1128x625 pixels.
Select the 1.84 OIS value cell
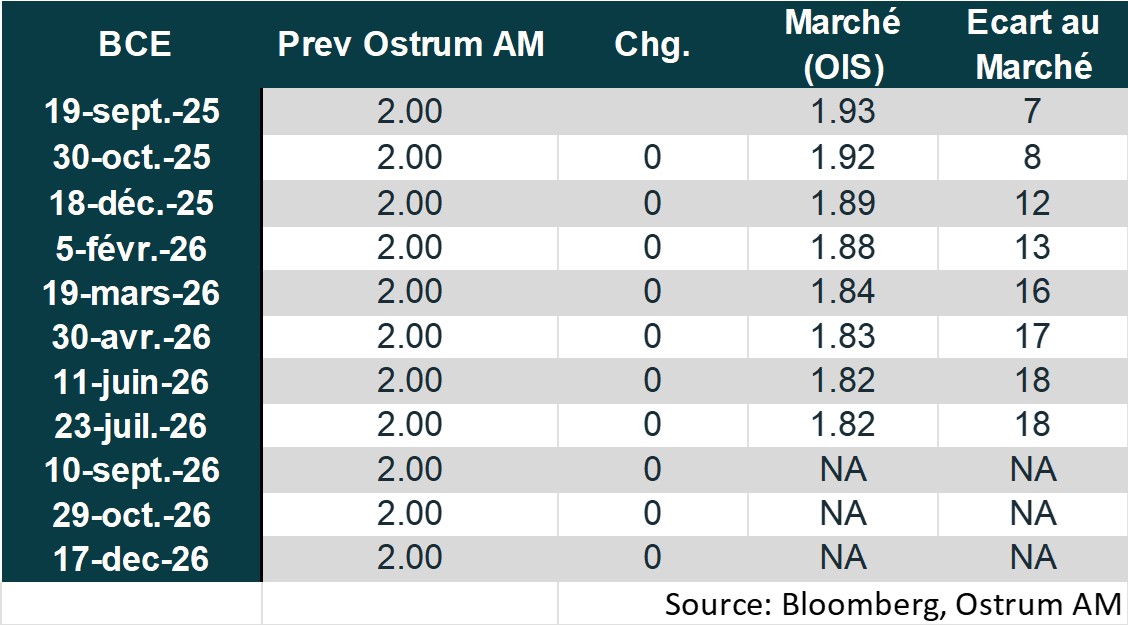843,292
